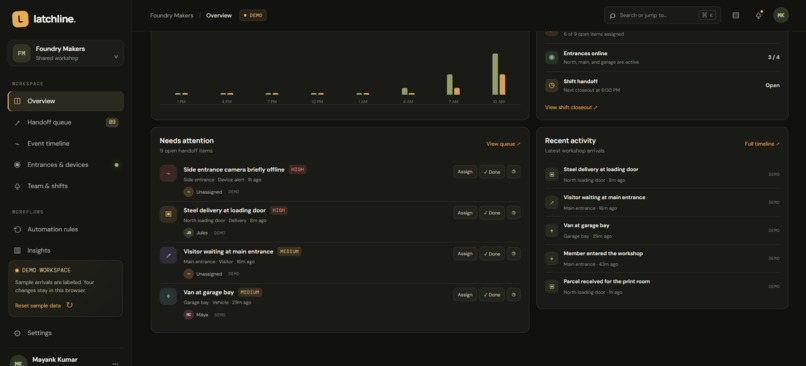The width and height of the screenshot is (806, 366).
Task: Click the View queue link
Action: [x=503, y=144]
